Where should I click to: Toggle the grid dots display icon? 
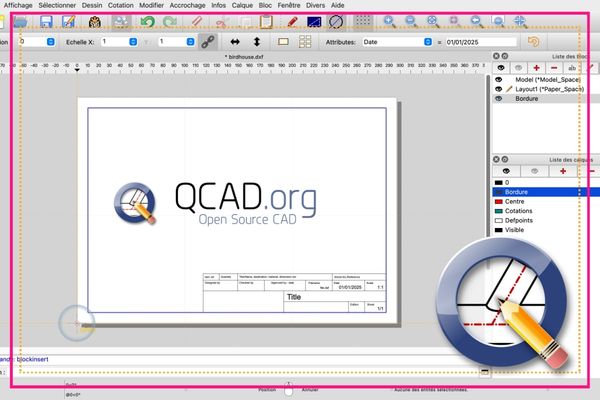pyautogui.click(x=362, y=21)
